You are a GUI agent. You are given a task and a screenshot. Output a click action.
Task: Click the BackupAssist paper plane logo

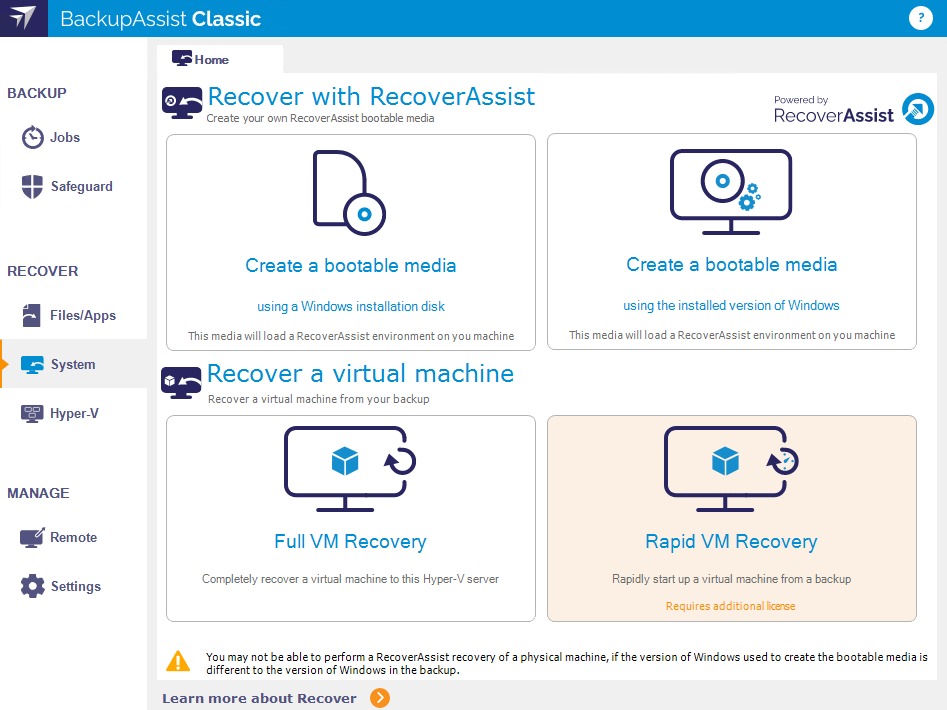[x=23, y=18]
